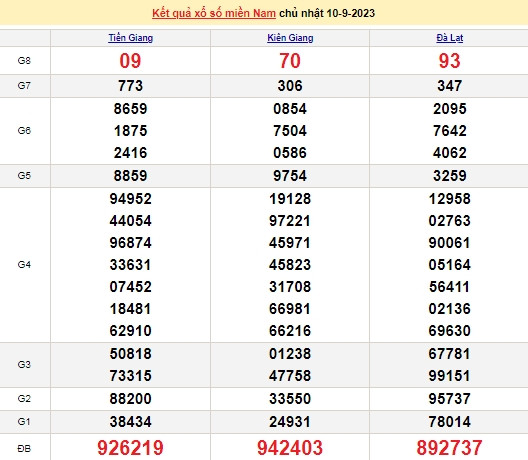The height and width of the screenshot is (460, 528).
Task: Click the G4 number '33631'
Action: pyautogui.click(x=130, y=265)
